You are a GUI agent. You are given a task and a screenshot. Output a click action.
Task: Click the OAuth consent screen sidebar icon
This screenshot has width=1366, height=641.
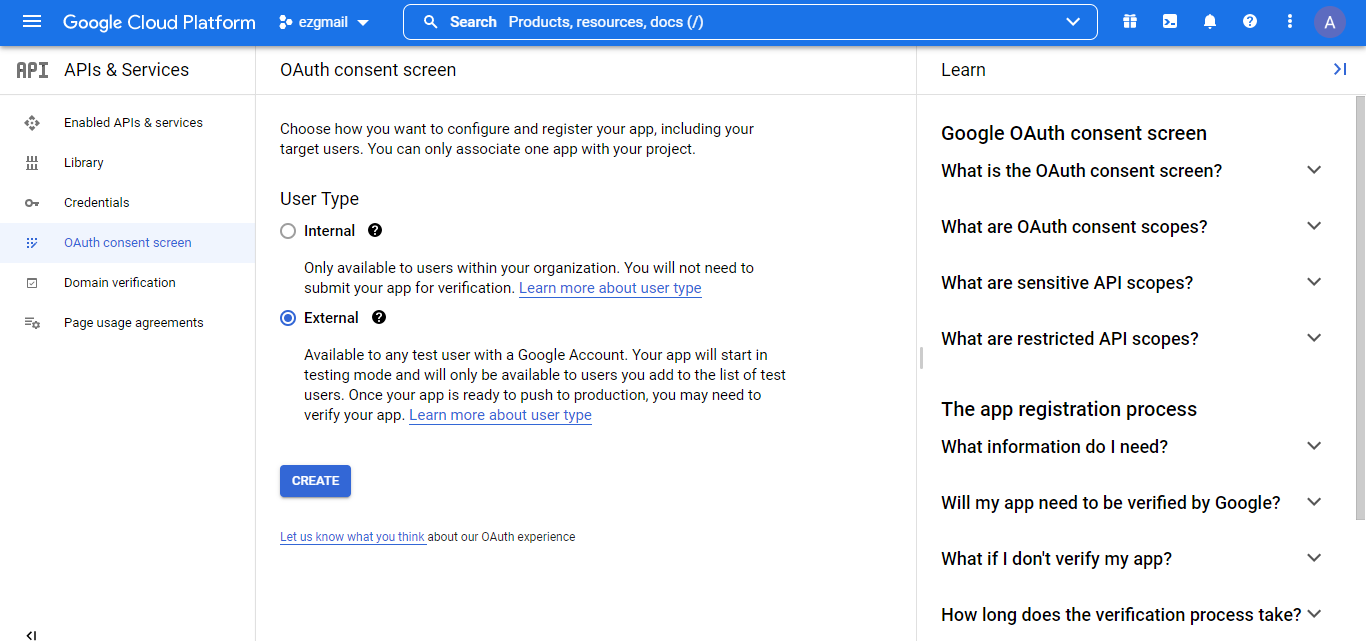point(32,243)
